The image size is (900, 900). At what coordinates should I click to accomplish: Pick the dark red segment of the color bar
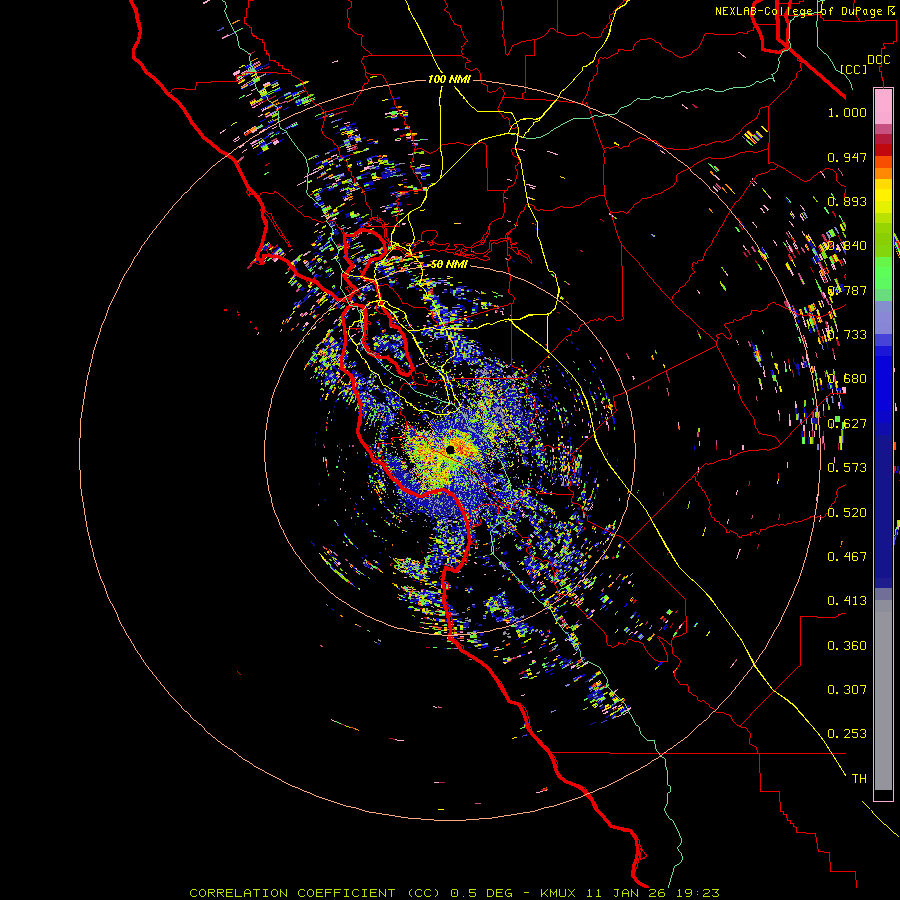click(x=883, y=149)
